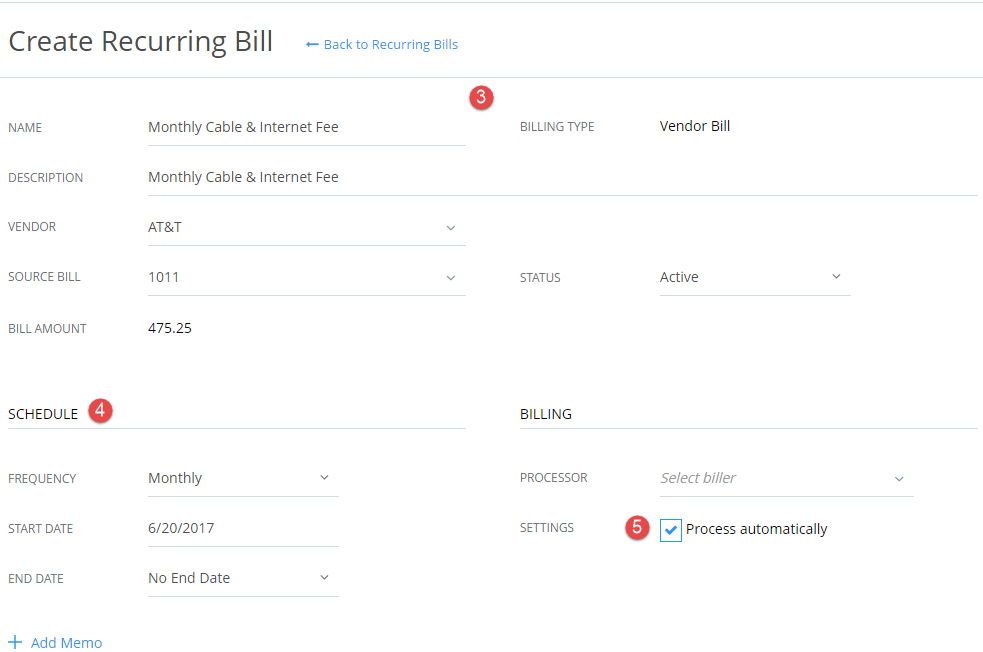Image resolution: width=983 pixels, height=652 pixels.
Task: Click the Start Date field 6/20/2017
Action: coord(243,528)
